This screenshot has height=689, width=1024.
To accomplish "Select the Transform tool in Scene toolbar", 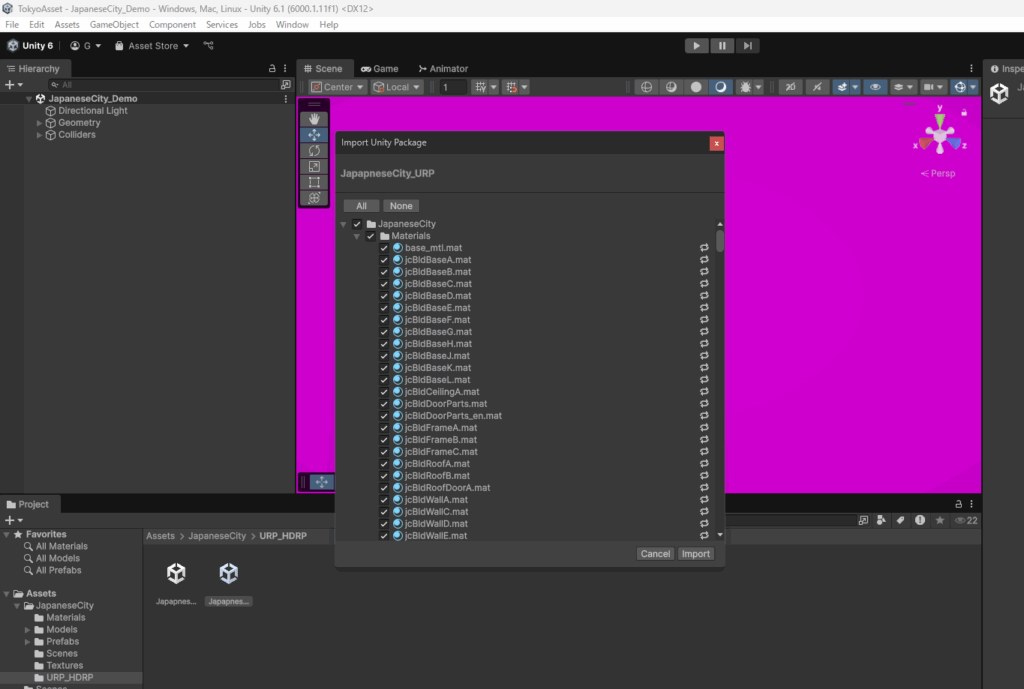I will click(x=314, y=198).
